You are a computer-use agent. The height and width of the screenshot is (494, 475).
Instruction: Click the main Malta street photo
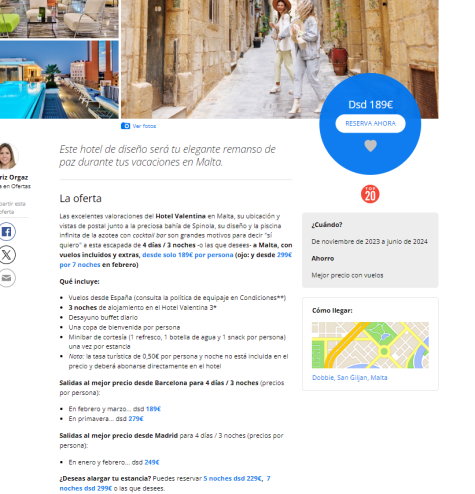coord(279,59)
